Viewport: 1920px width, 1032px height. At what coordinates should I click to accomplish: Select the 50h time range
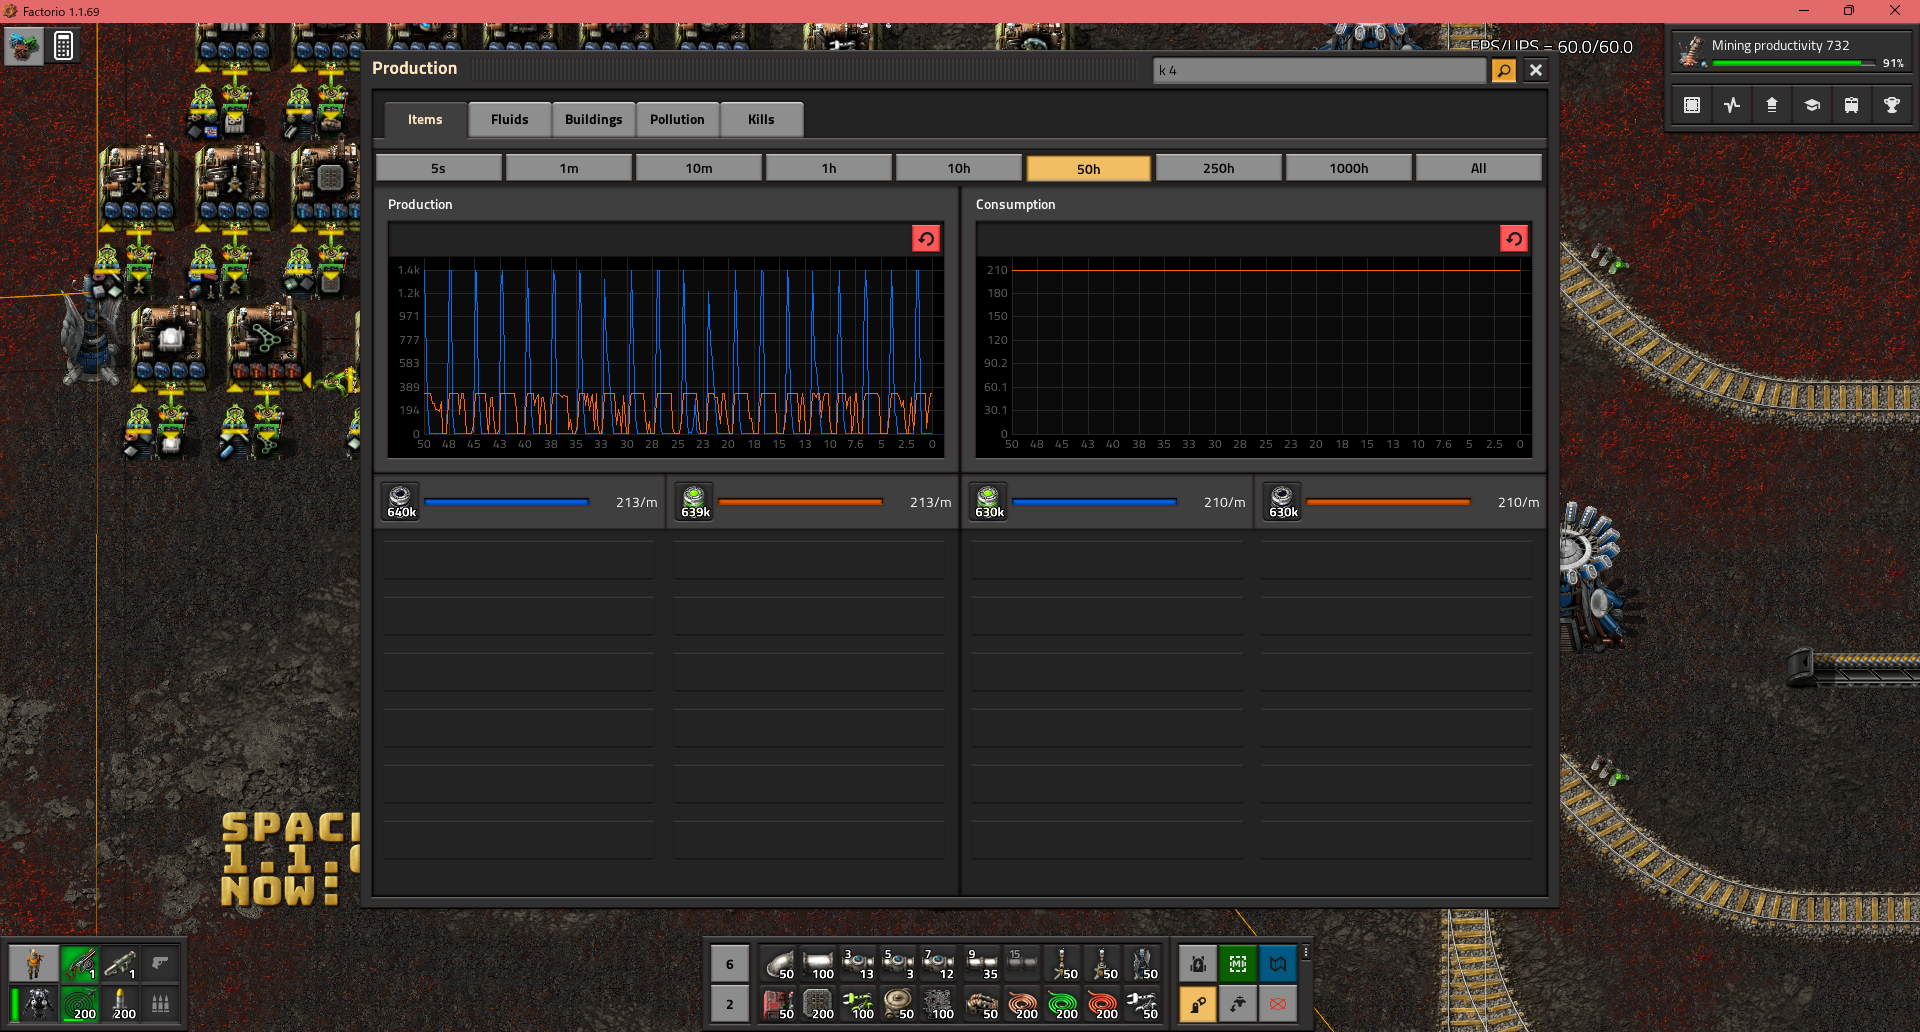click(1089, 168)
